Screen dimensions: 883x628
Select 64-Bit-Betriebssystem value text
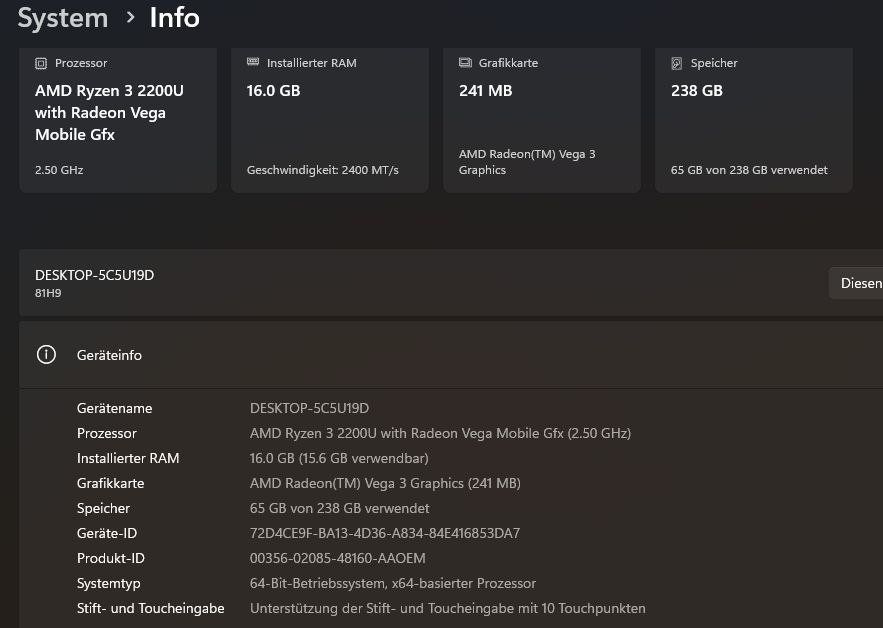click(393, 583)
